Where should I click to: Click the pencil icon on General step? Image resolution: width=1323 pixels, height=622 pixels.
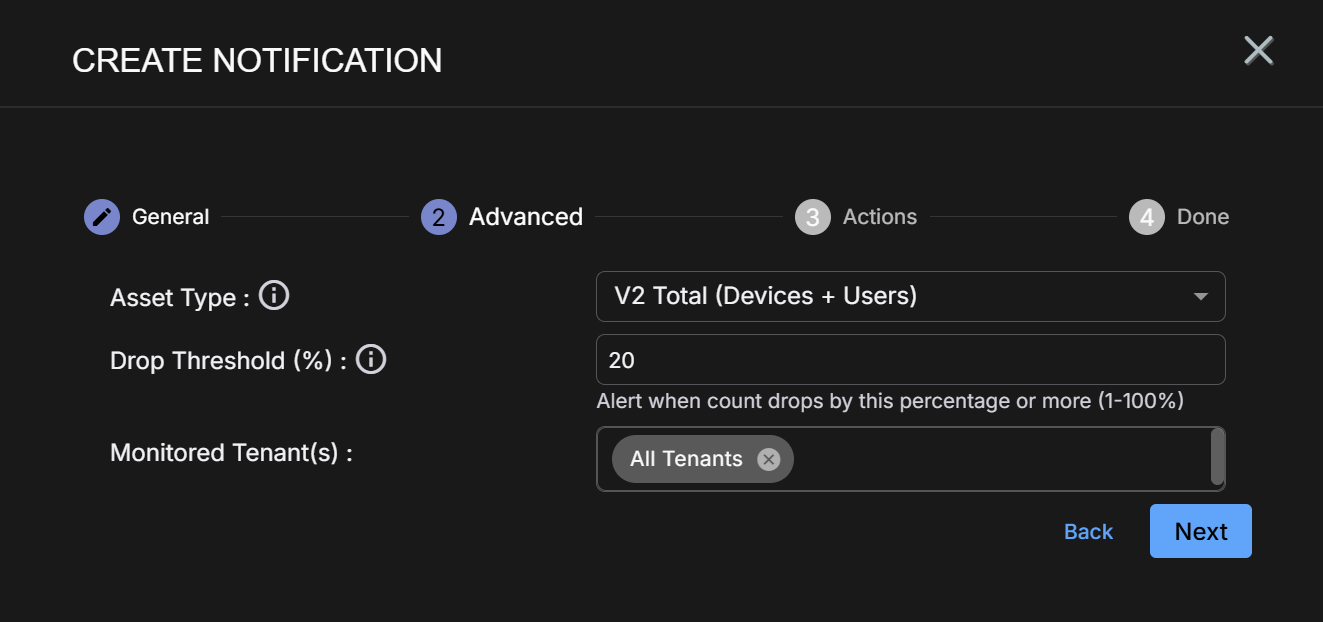point(102,217)
